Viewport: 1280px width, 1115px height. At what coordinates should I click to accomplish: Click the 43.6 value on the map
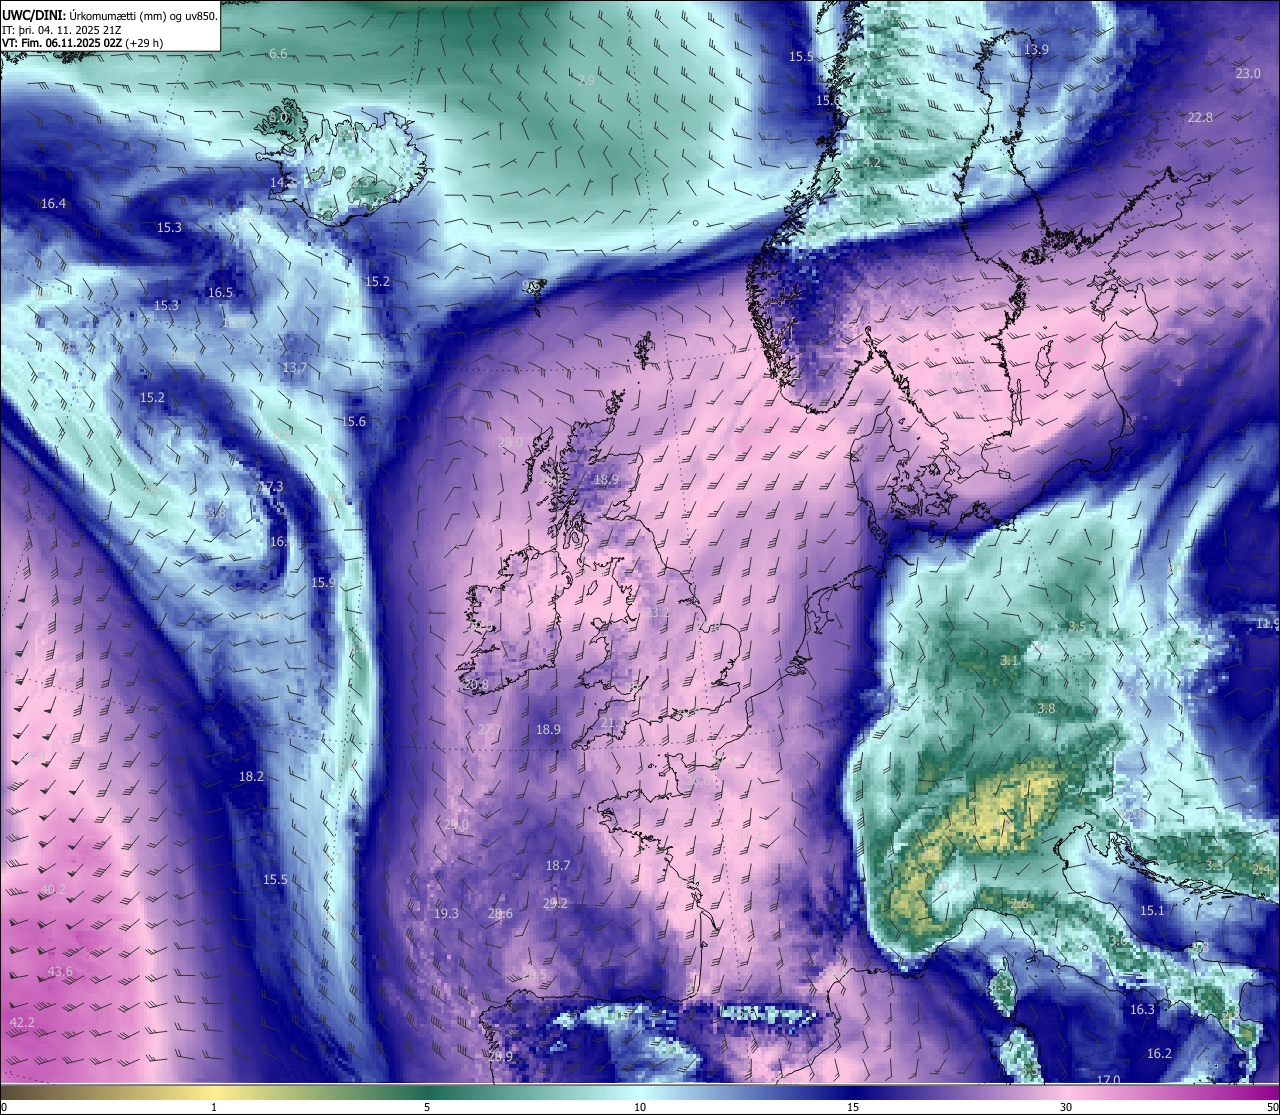click(x=60, y=972)
